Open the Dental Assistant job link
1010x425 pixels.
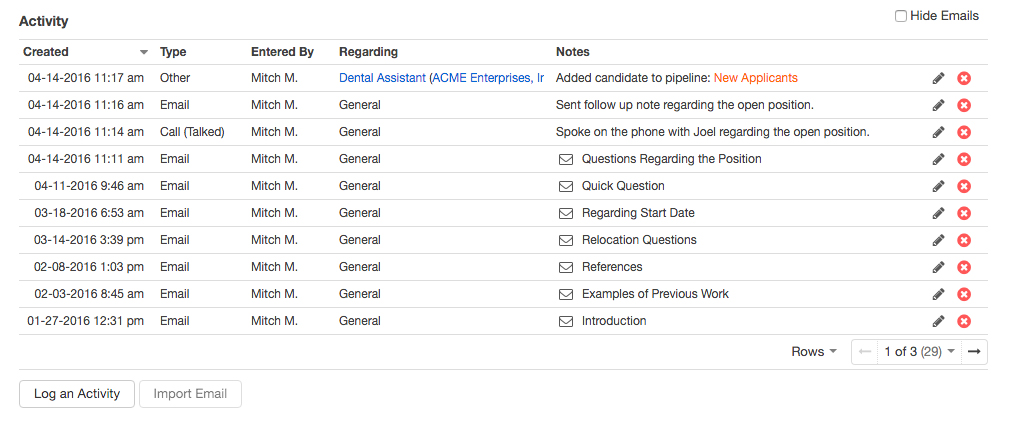(383, 78)
